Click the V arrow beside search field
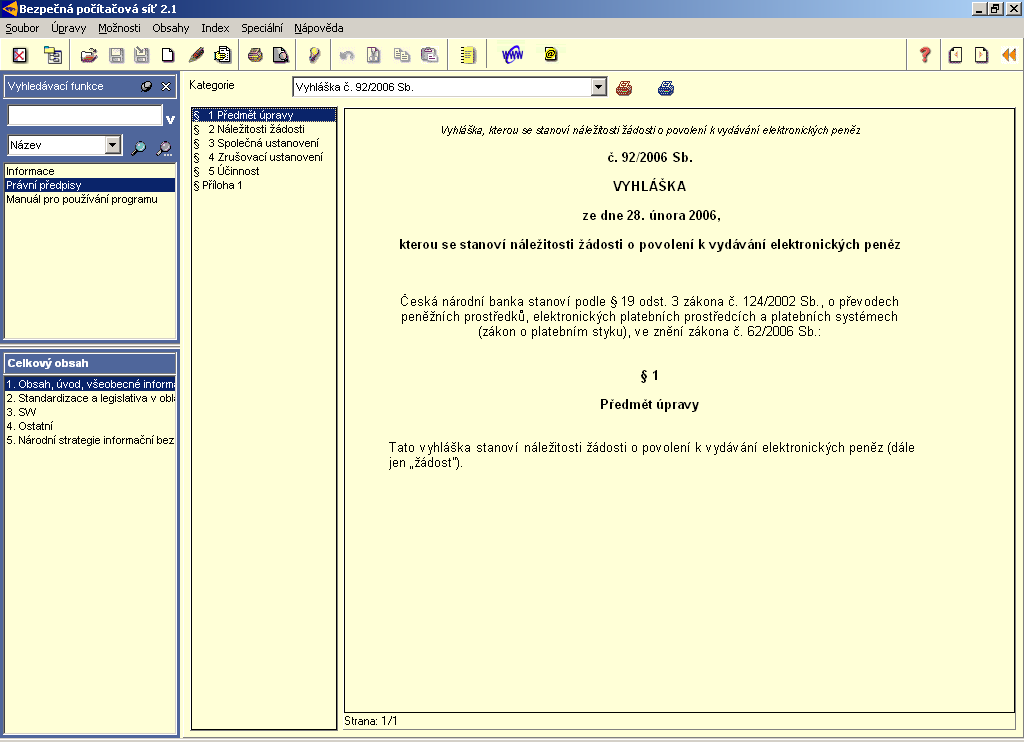 click(170, 119)
